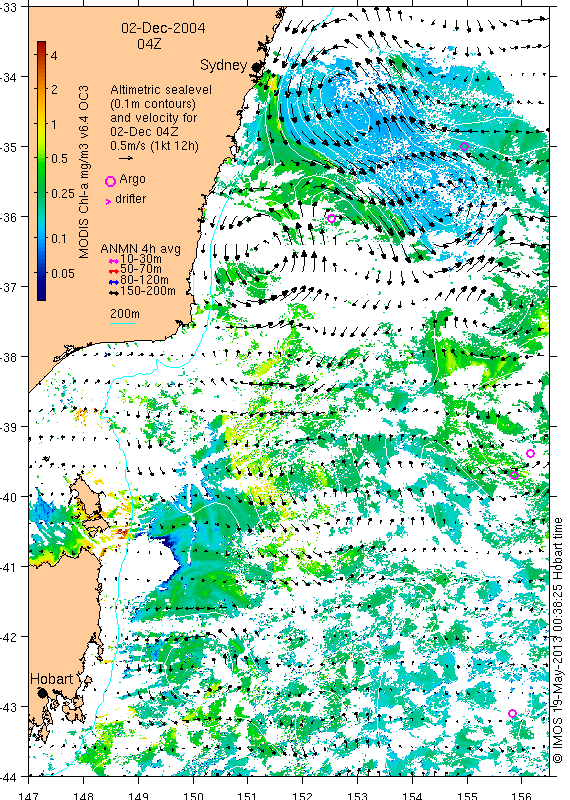This screenshot has width=570, height=800.
Task: Click the dark red top of the color bar
Action: (41, 45)
